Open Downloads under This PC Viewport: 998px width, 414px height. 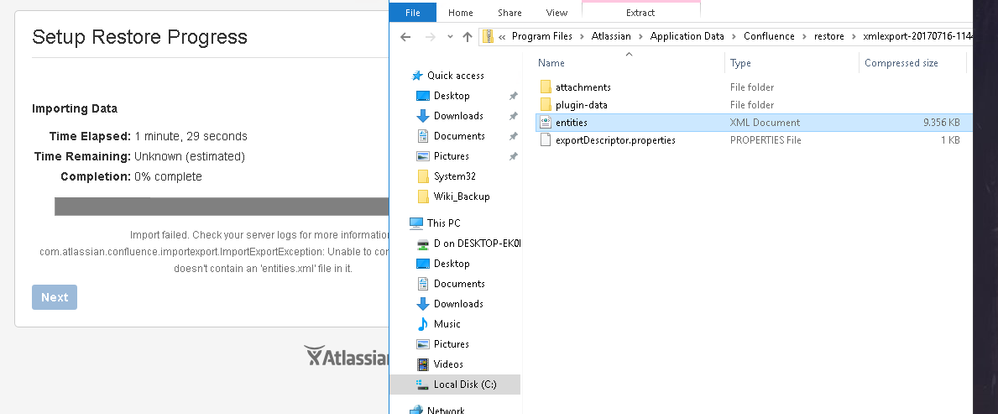(458, 304)
